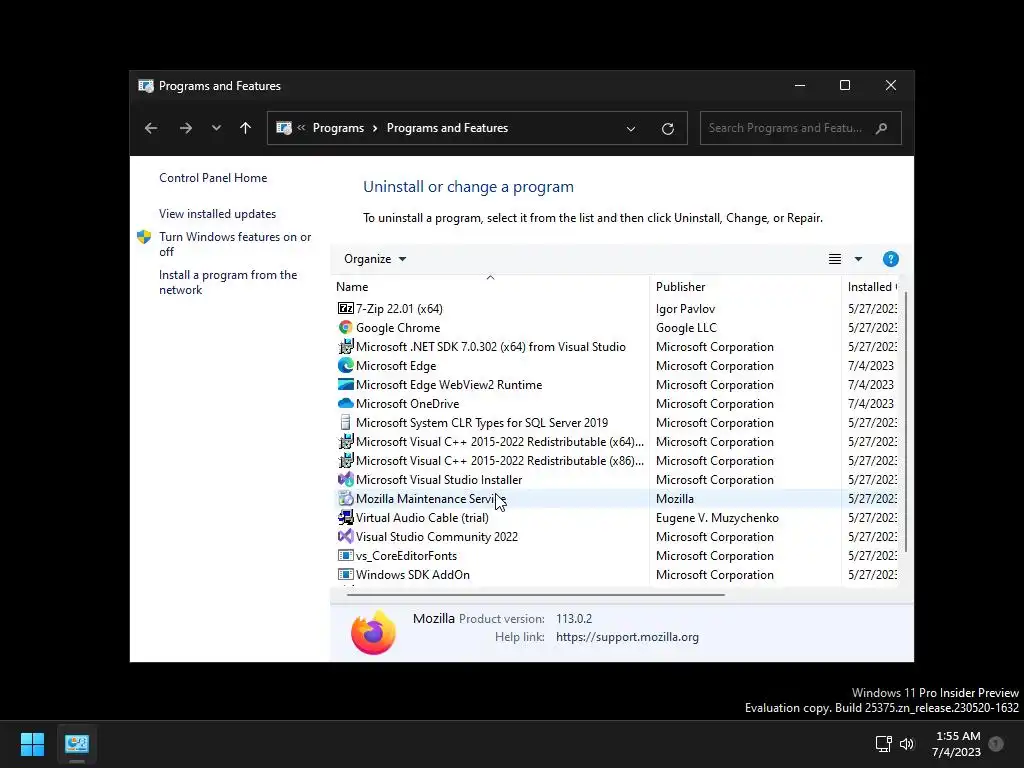This screenshot has width=1024, height=768.
Task: Click the Visual Studio Installer icon
Action: pos(345,479)
